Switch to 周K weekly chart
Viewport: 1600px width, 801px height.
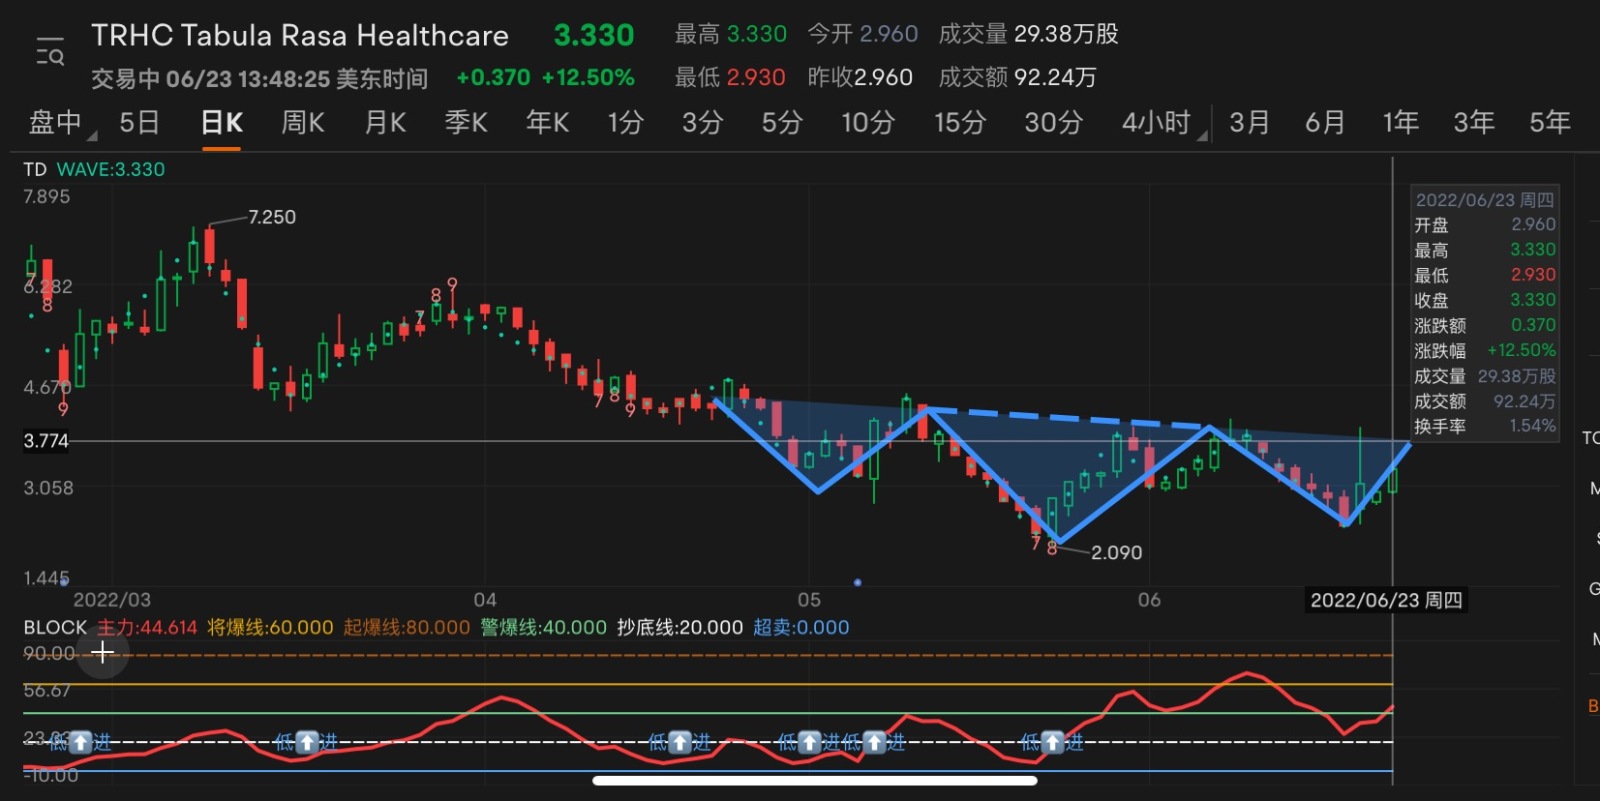click(302, 122)
